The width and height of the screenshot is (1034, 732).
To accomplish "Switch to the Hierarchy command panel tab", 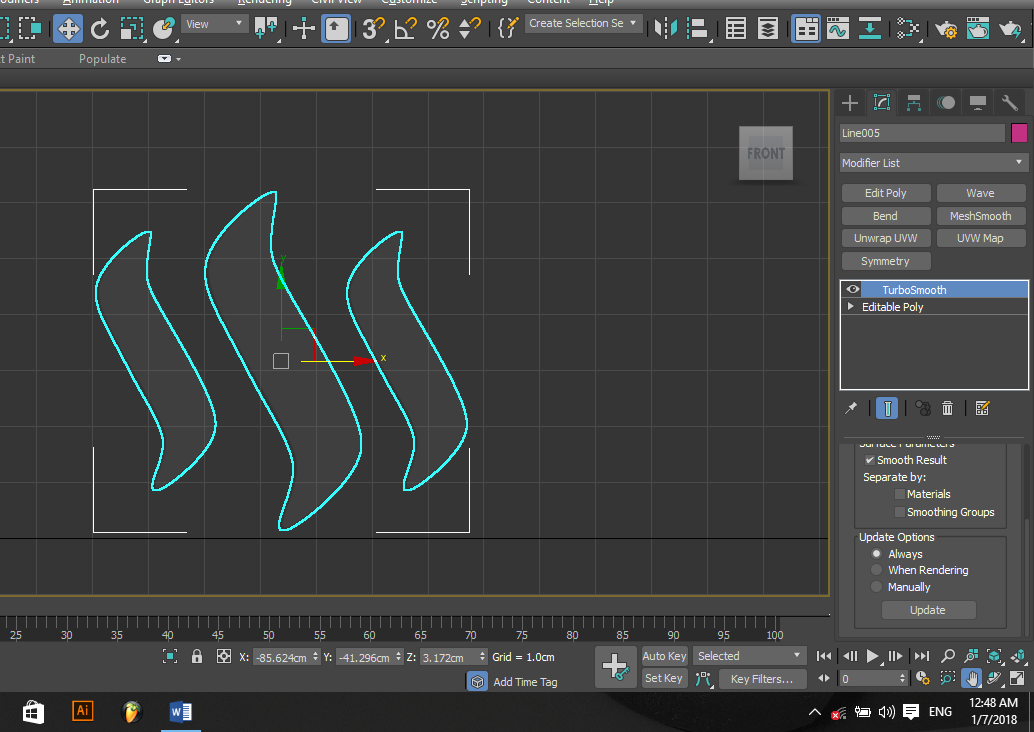I will click(913, 103).
